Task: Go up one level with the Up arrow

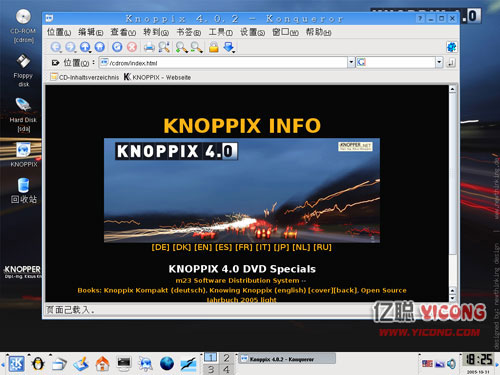Action: pos(85,47)
